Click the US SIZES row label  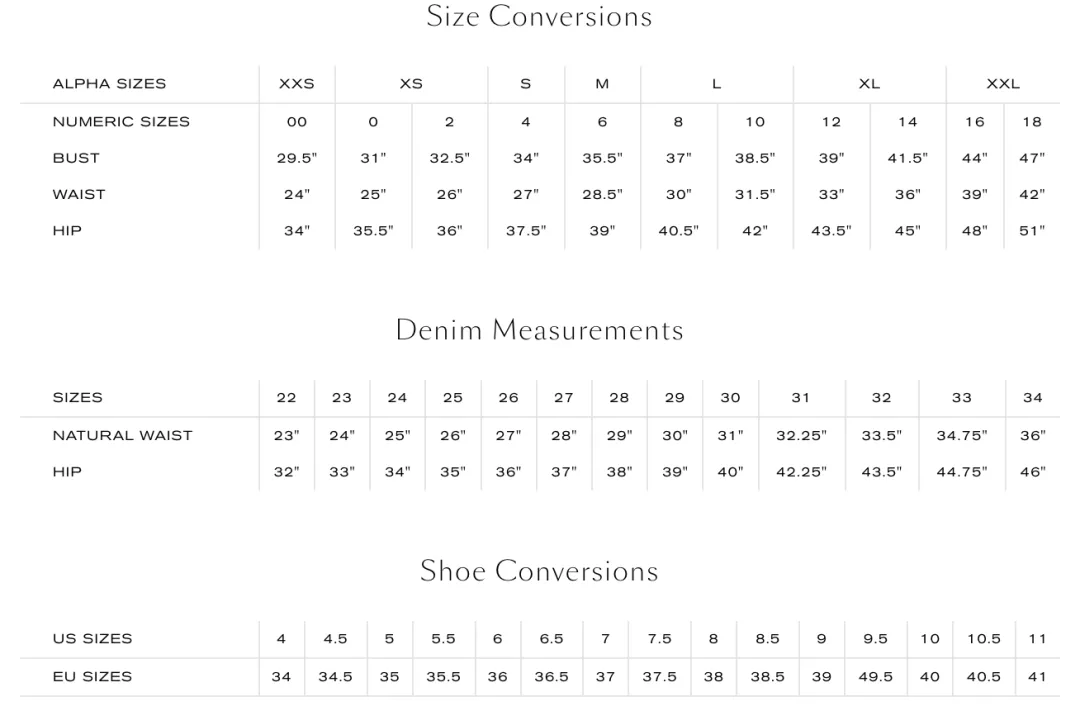point(92,639)
